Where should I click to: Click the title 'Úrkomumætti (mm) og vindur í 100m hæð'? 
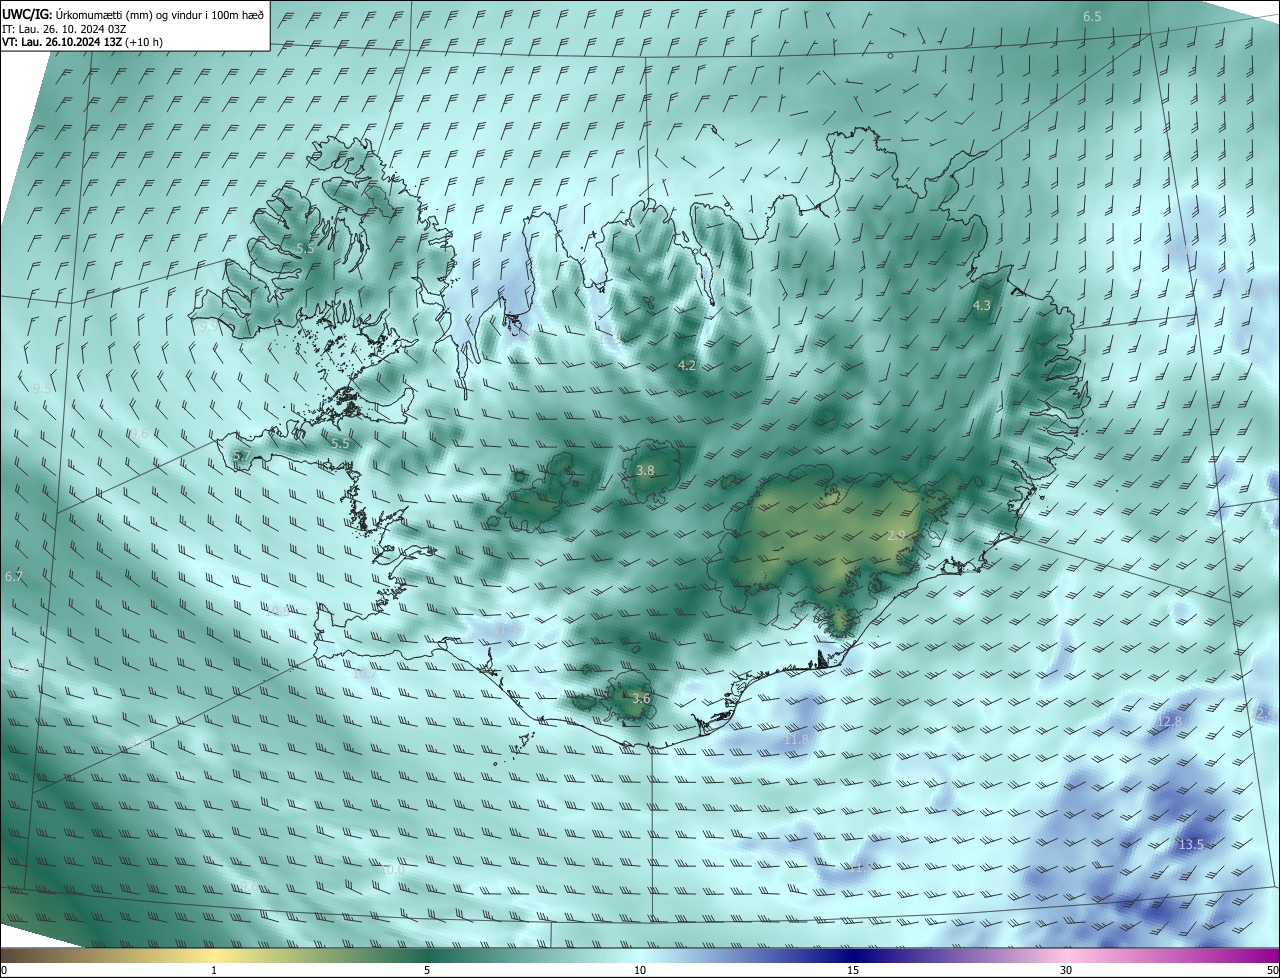[159, 14]
